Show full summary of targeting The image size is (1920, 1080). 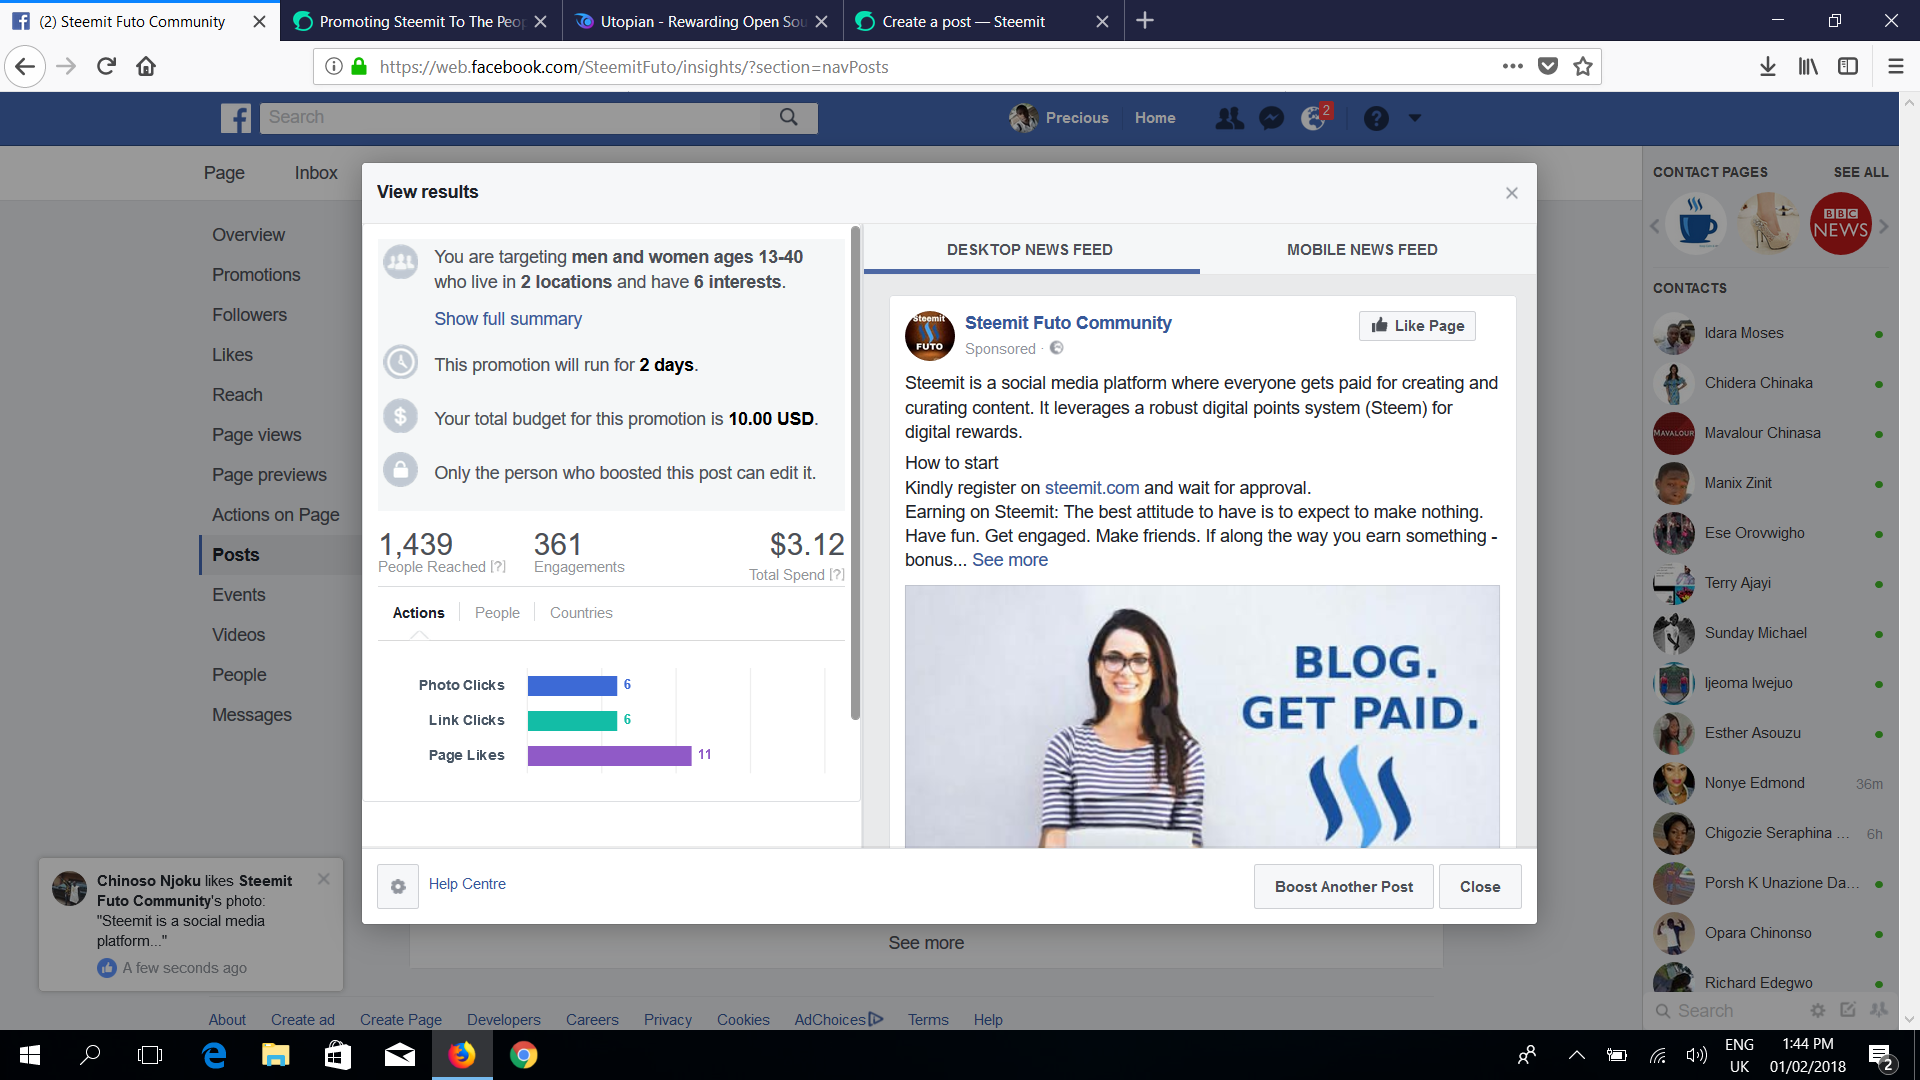point(507,319)
